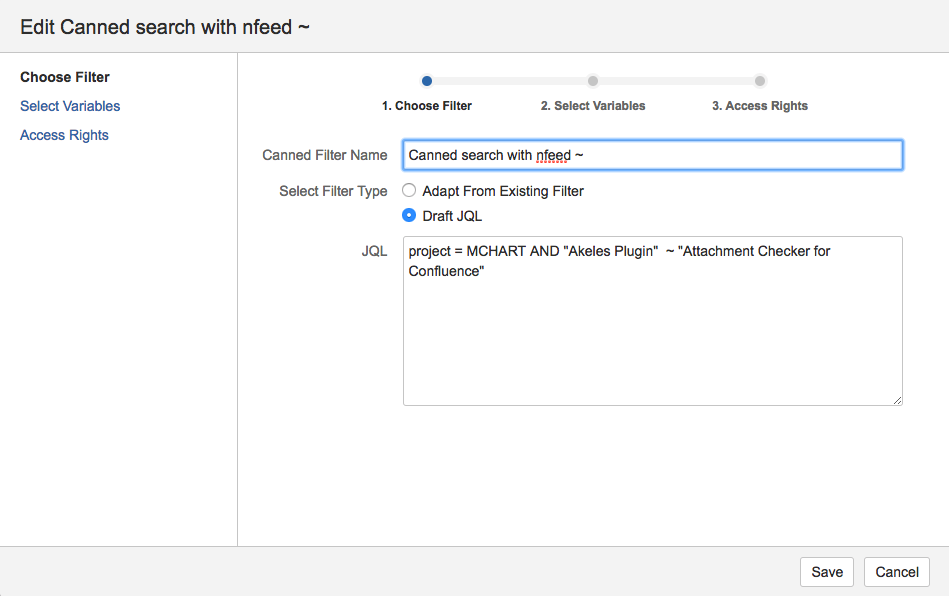Select the Choose Filter entry in the sidebar
The height and width of the screenshot is (596, 949).
(64, 77)
